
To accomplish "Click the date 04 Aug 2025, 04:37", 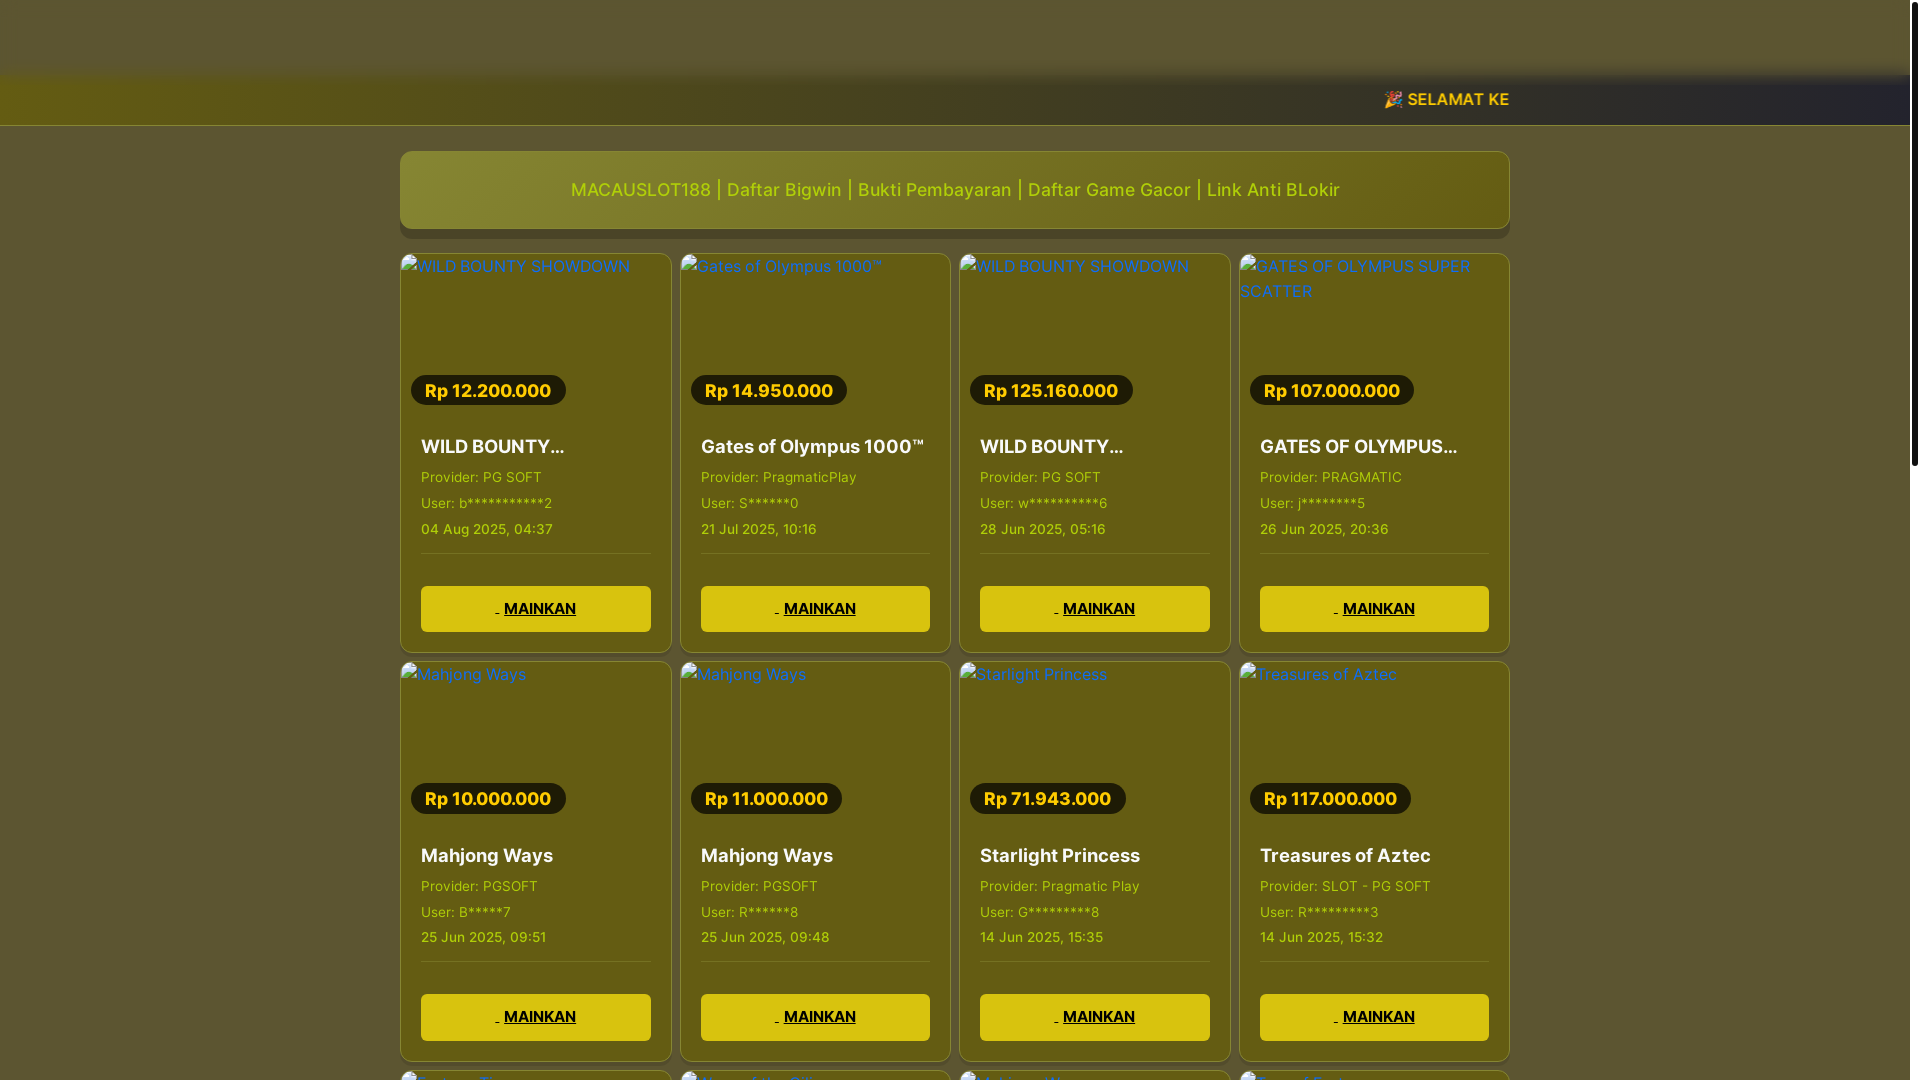I will point(487,530).
